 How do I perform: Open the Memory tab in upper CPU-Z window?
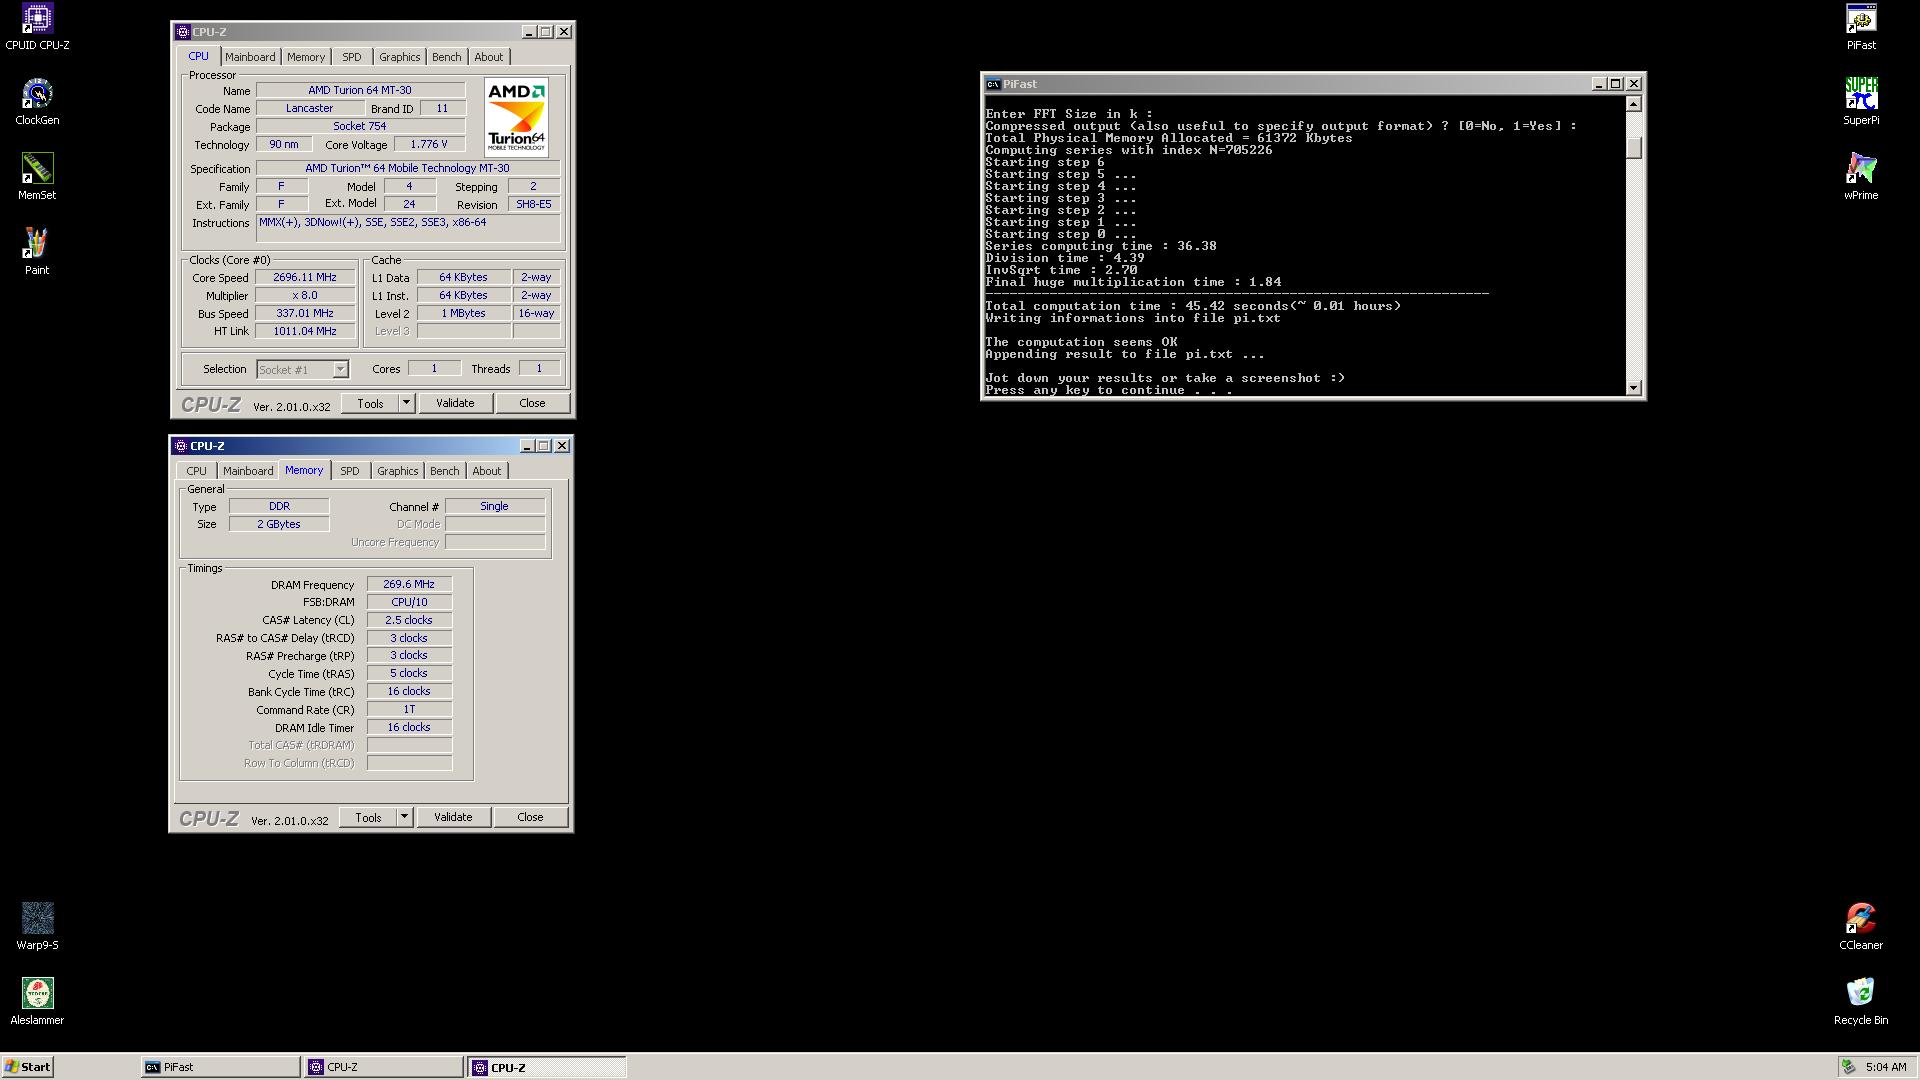[x=306, y=57]
